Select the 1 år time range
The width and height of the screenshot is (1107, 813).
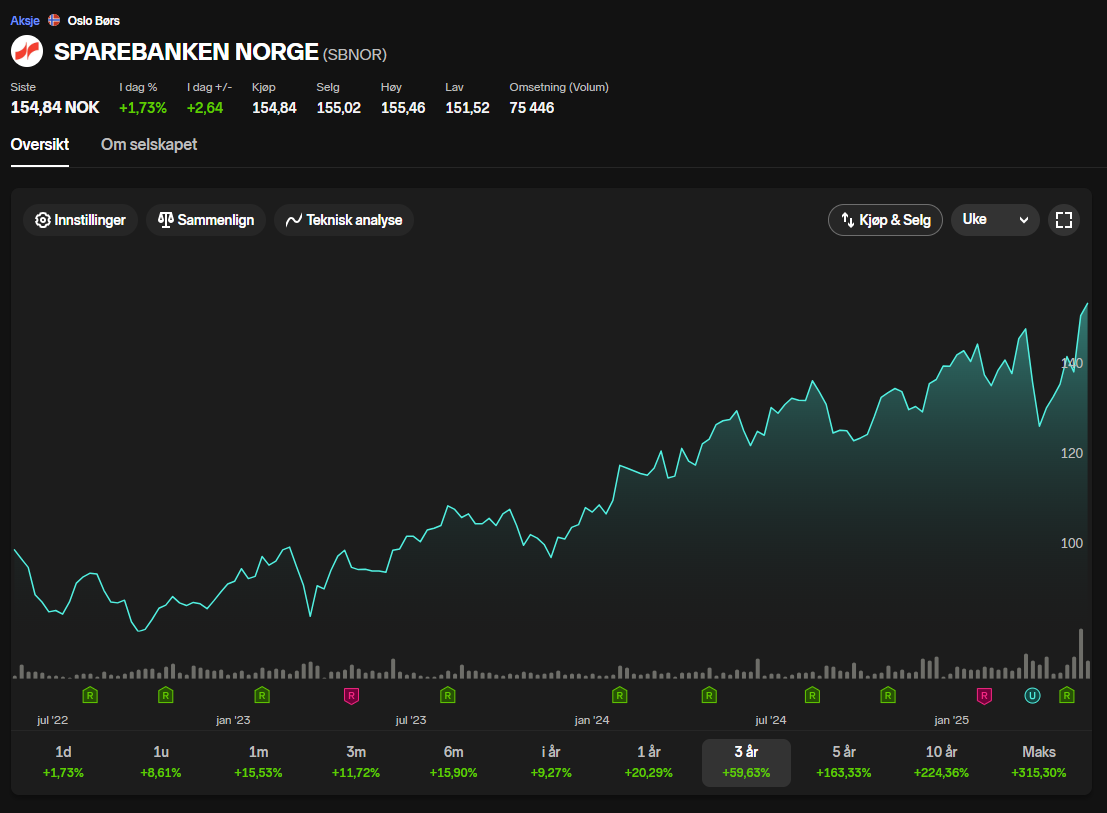click(x=648, y=762)
